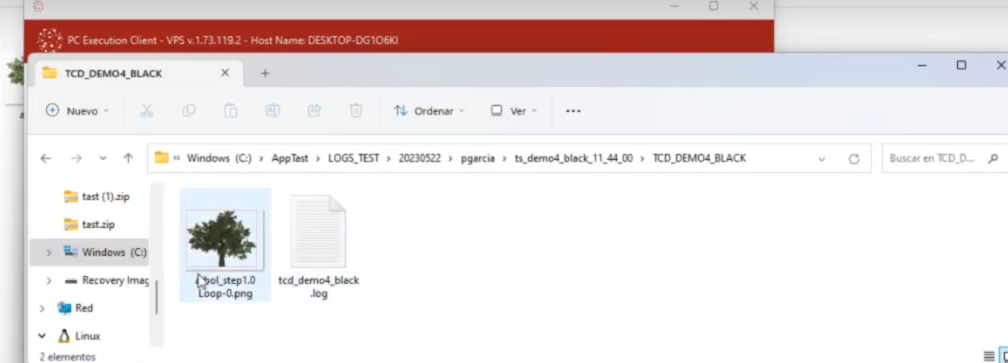Screen dimensions: 1008x363
Task: Click Windows (C:) in address bar
Action: pos(219,158)
